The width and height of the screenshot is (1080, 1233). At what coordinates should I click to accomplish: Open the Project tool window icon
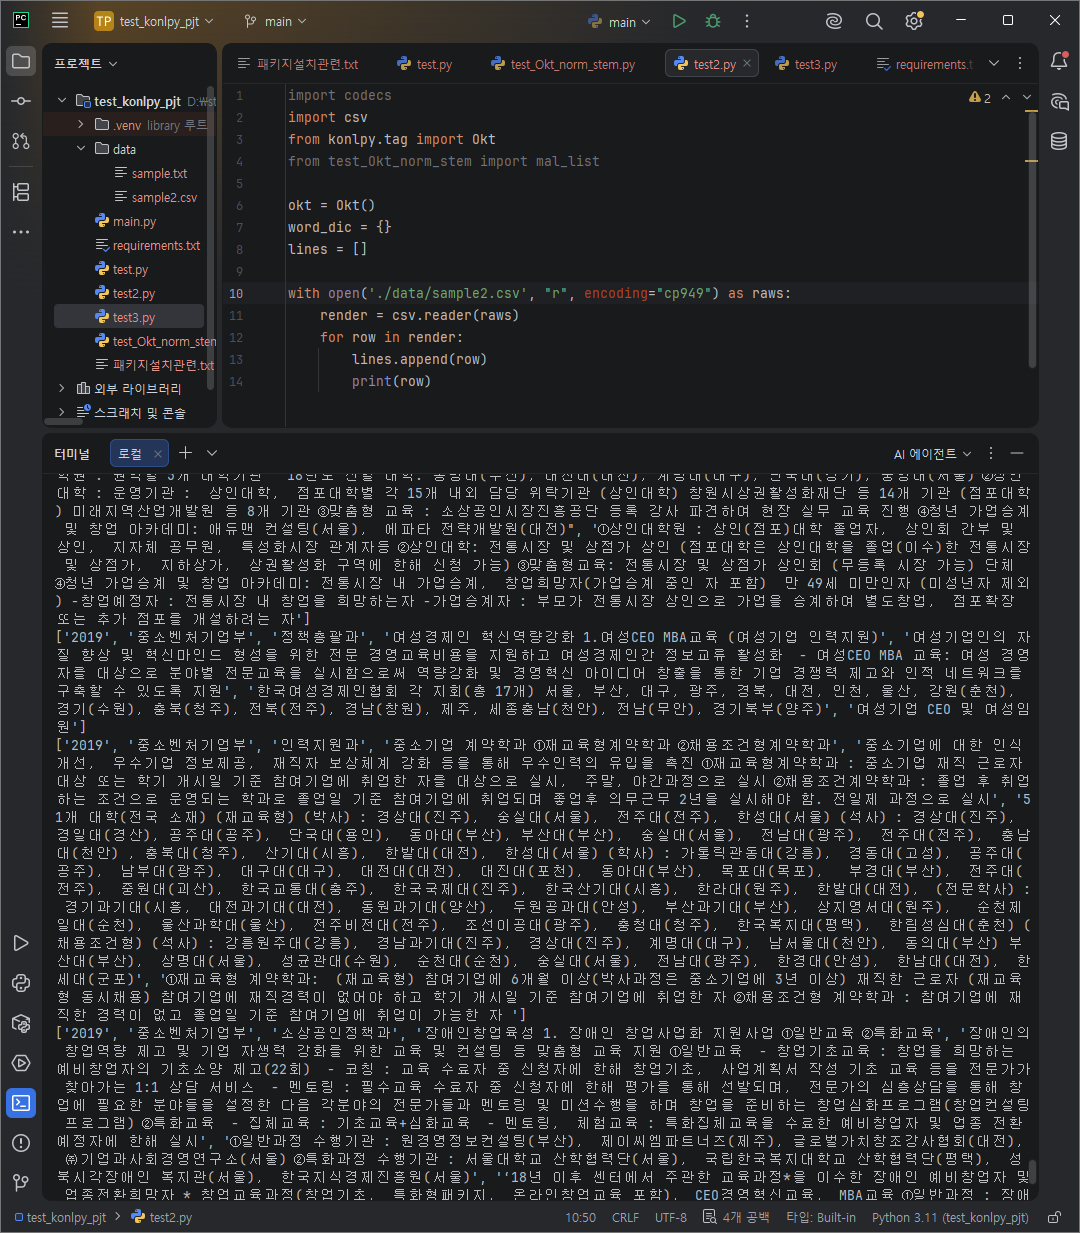click(x=21, y=61)
